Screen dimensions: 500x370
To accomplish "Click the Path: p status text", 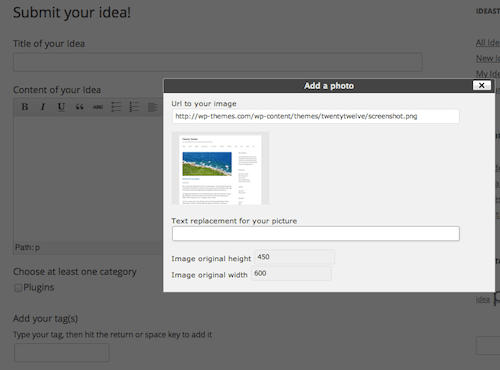I will click(27, 247).
